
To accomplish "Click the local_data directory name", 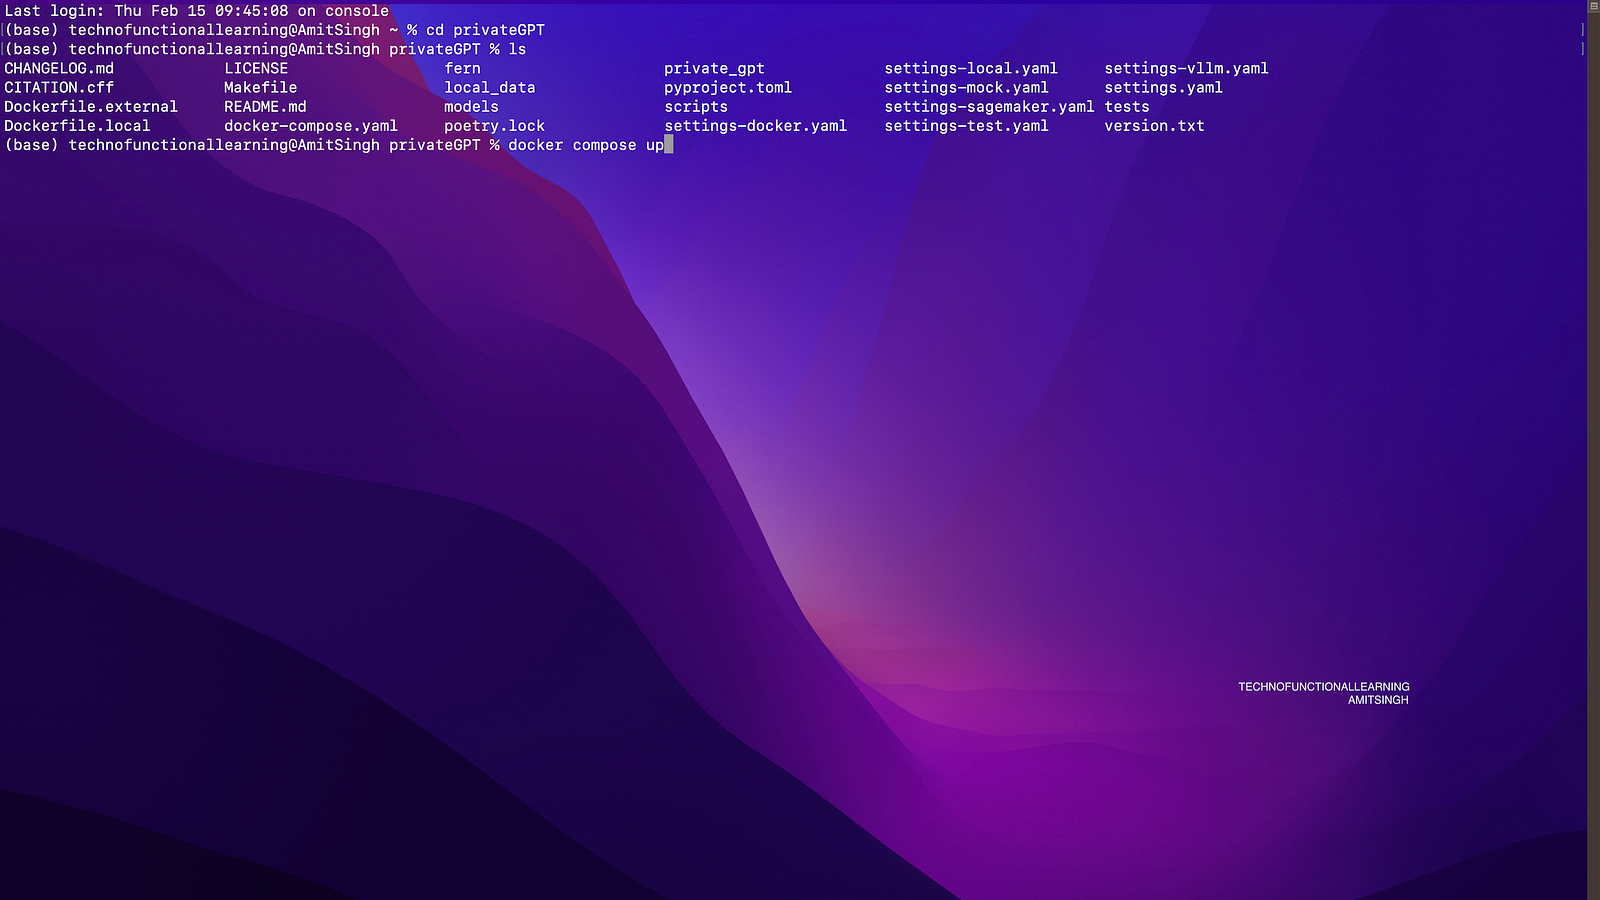I will [489, 88].
